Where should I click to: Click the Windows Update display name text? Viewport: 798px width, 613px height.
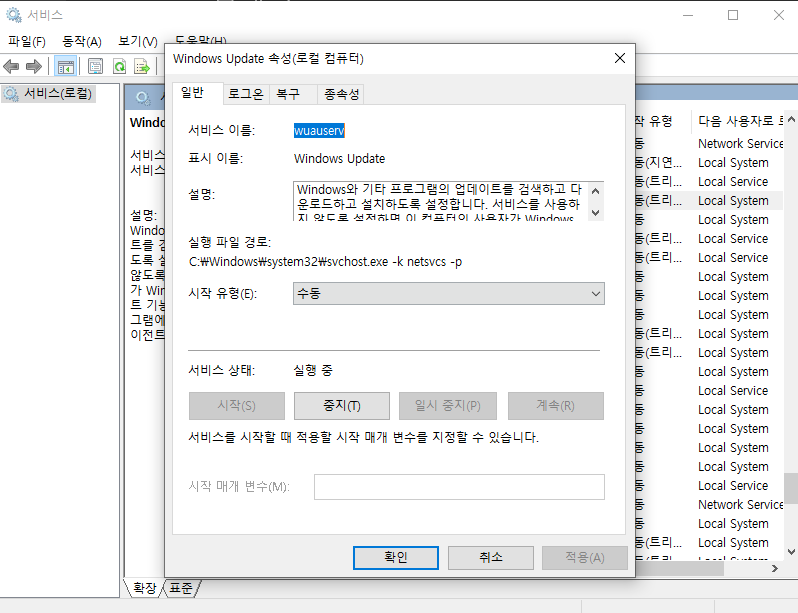339,159
